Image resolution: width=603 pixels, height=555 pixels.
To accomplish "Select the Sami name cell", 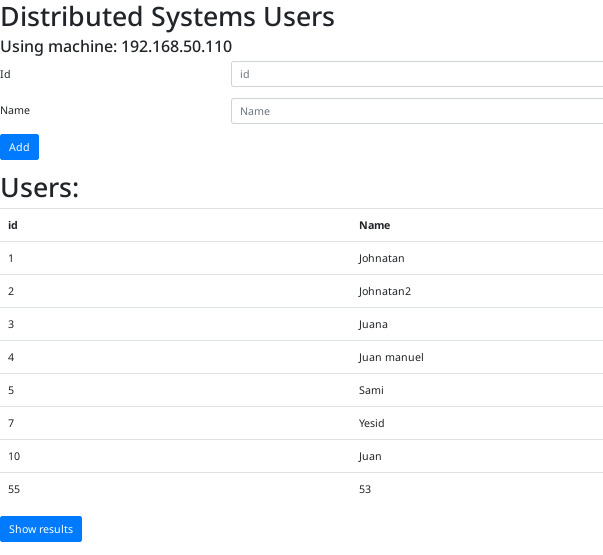I will pos(371,390).
